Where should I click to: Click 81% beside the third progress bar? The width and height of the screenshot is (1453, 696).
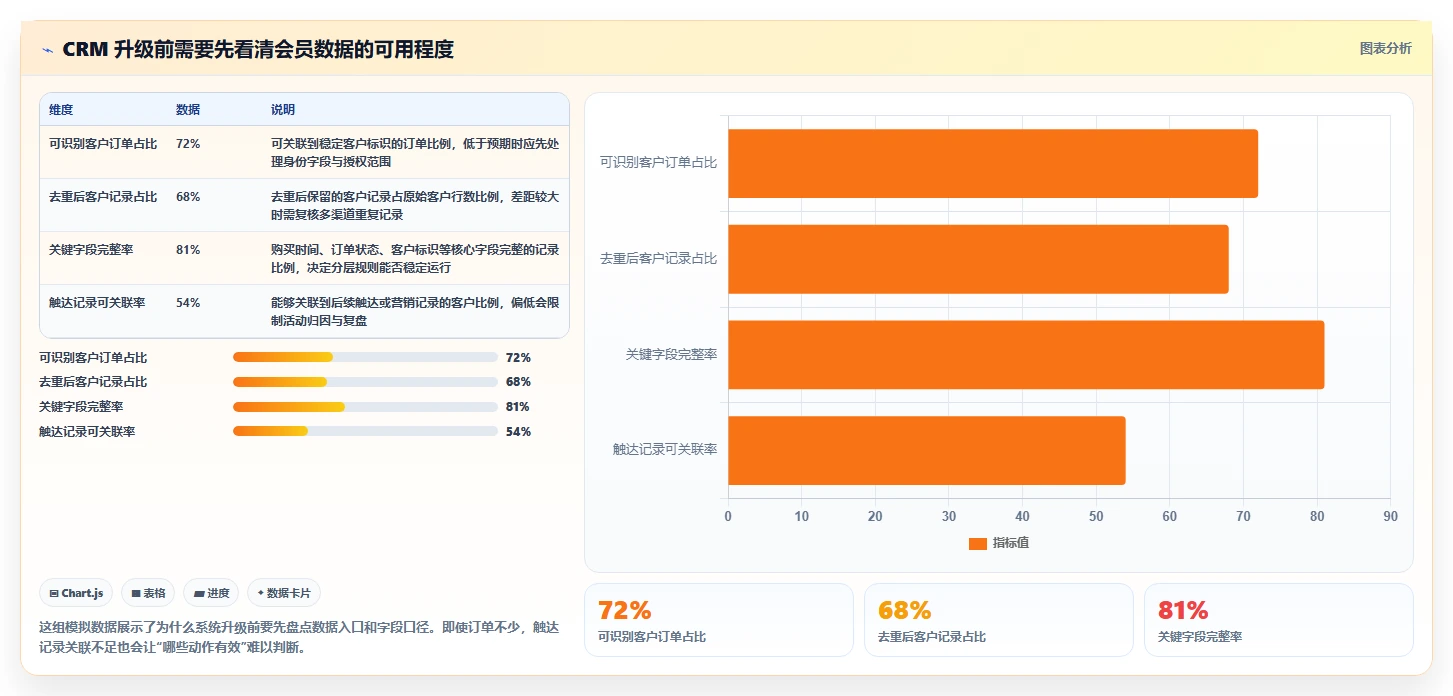518,407
